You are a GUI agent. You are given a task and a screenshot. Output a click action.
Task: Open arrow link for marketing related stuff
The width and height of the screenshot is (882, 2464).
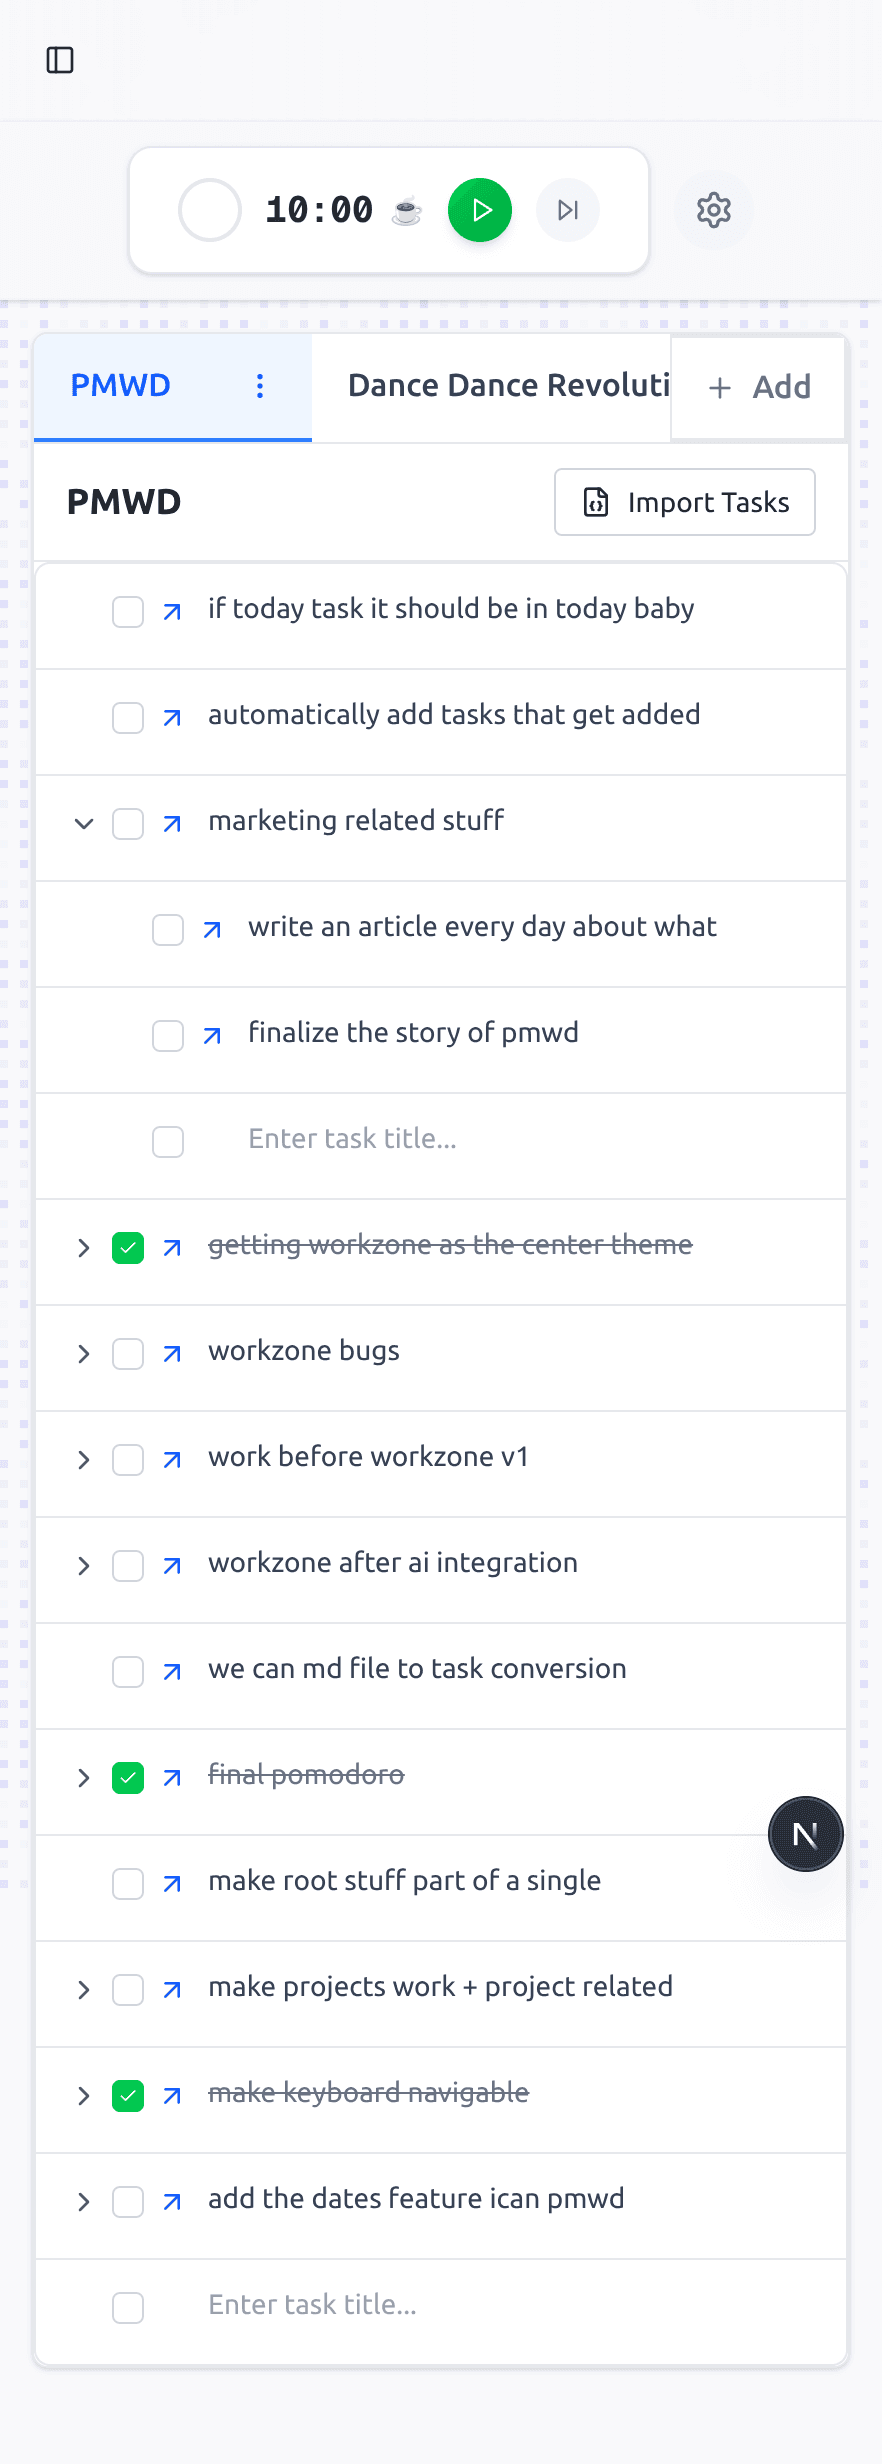click(x=172, y=824)
